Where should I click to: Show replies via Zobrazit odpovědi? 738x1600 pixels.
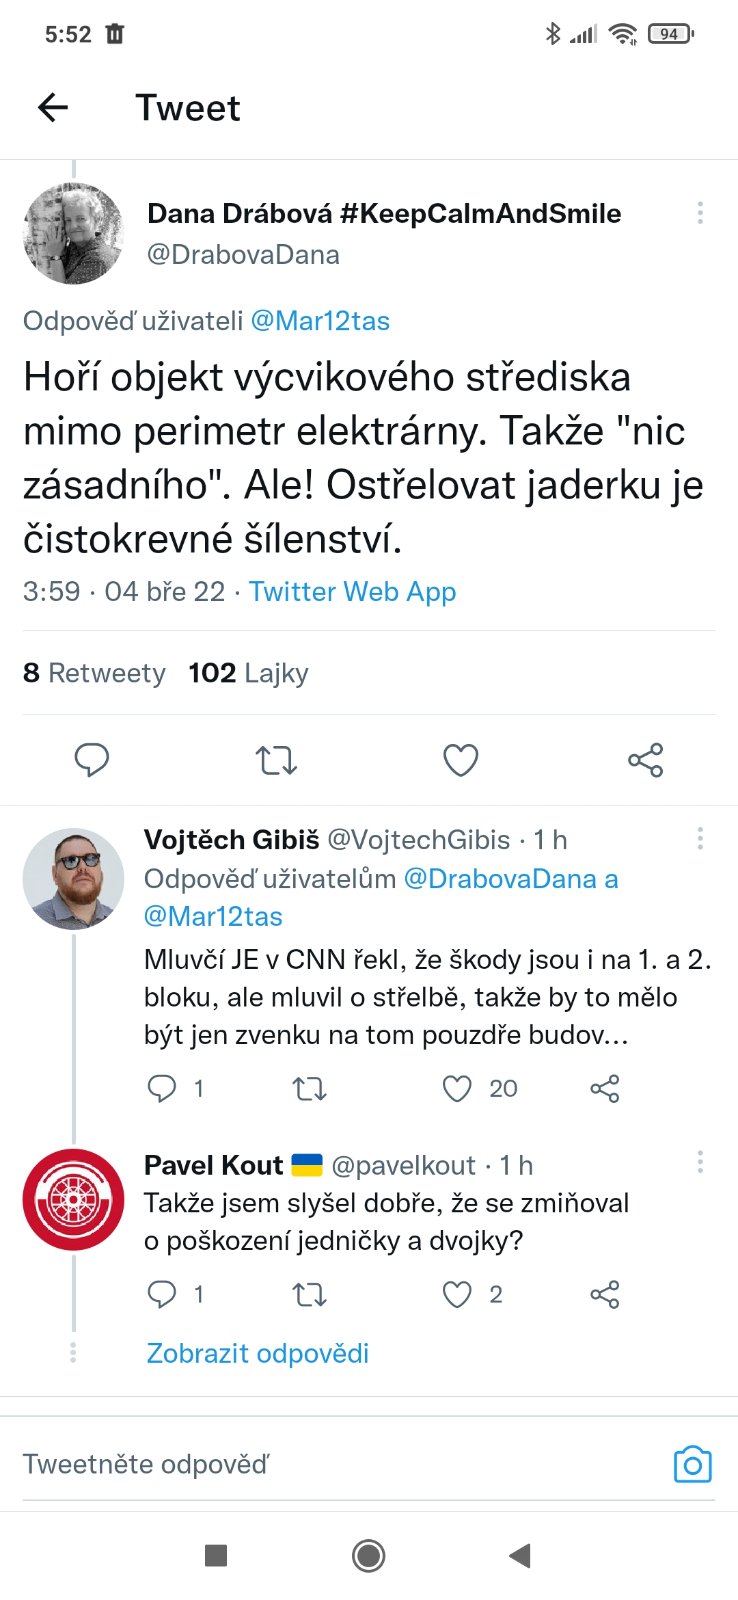258,1353
